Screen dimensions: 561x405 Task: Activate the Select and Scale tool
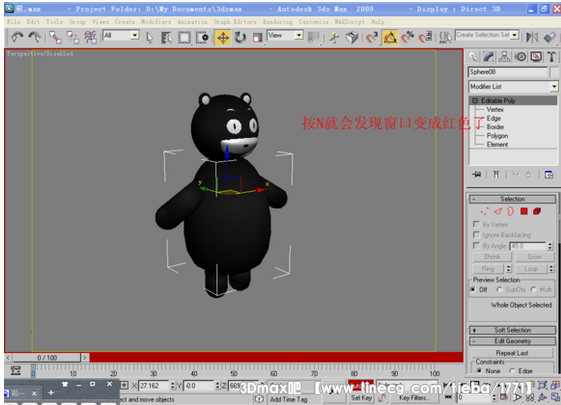pyautogui.click(x=257, y=37)
